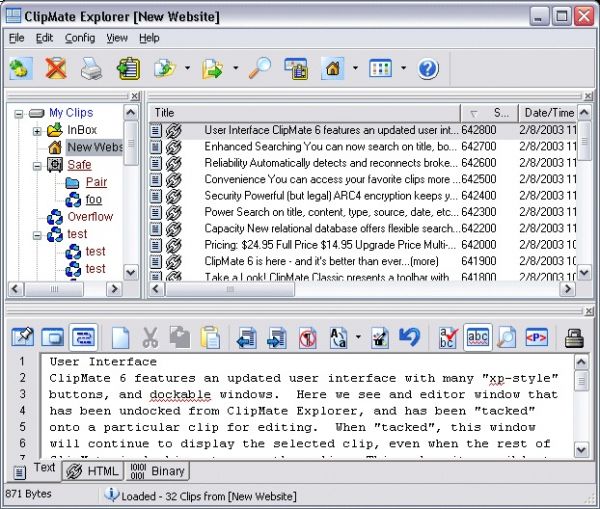Expand the InBox tree node
This screenshot has width=600, height=509.
[x=37, y=130]
